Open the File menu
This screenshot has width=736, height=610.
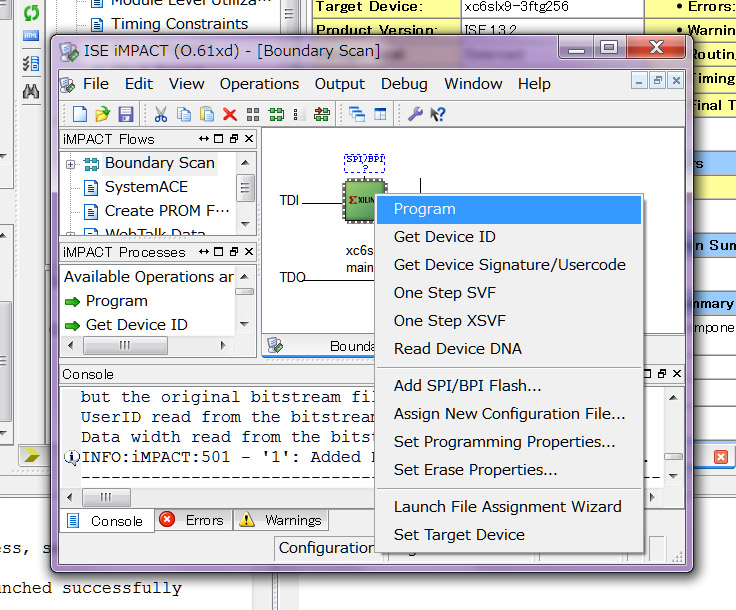pyautogui.click(x=96, y=84)
